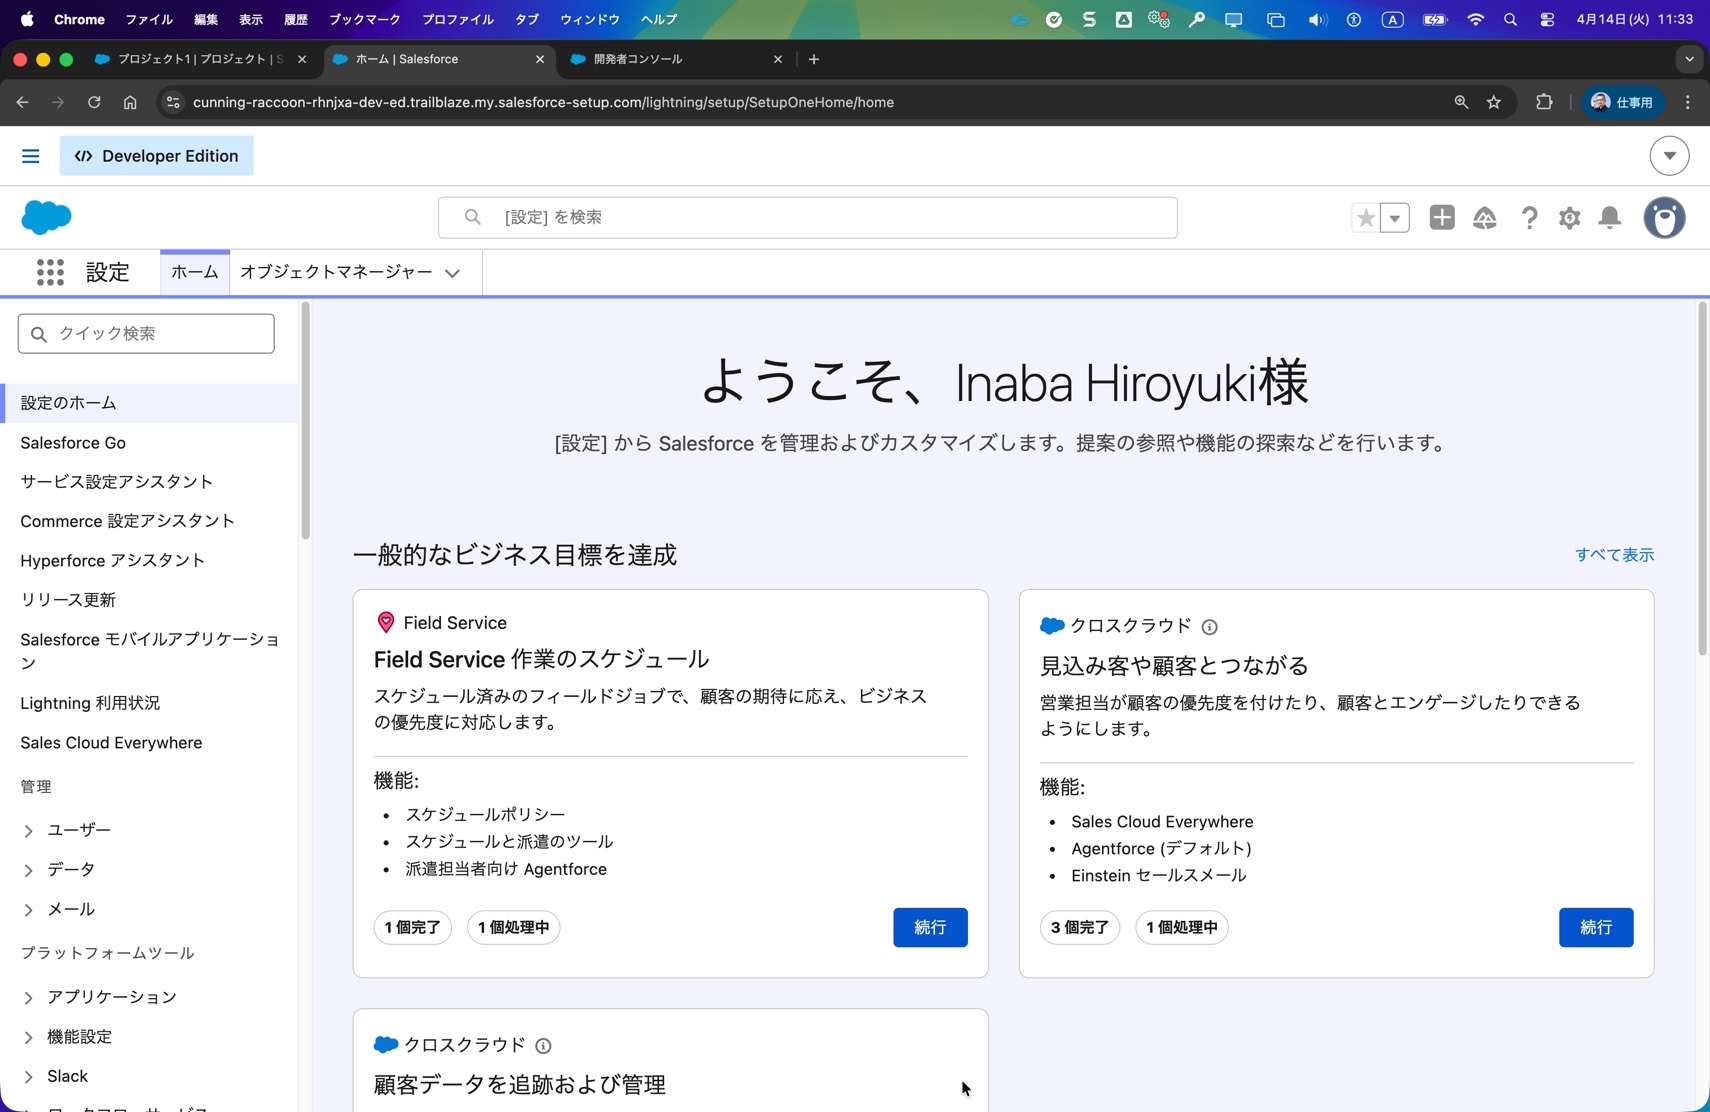
Task: Open the favorites list dropdown arrow
Action: point(1395,218)
